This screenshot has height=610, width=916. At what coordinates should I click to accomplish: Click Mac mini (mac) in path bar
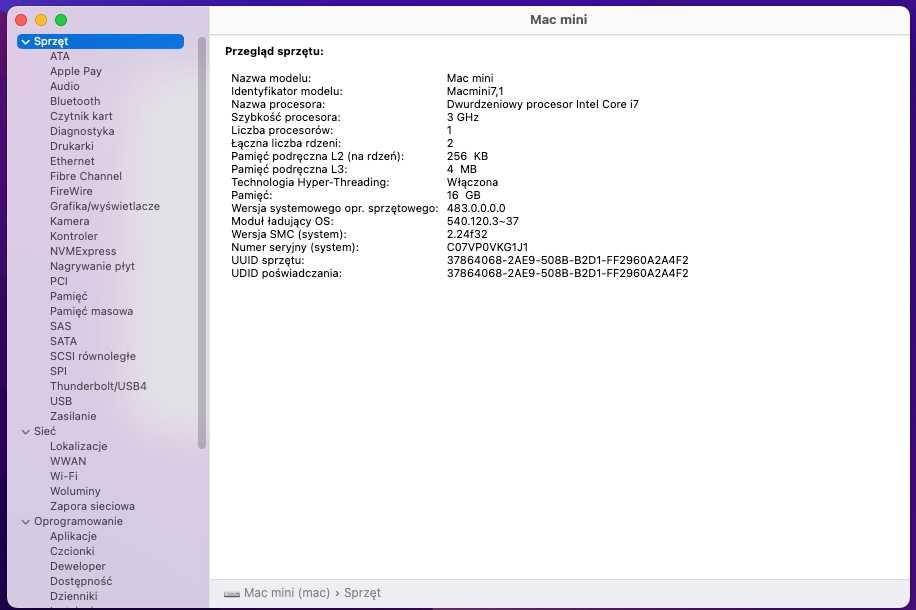287,593
